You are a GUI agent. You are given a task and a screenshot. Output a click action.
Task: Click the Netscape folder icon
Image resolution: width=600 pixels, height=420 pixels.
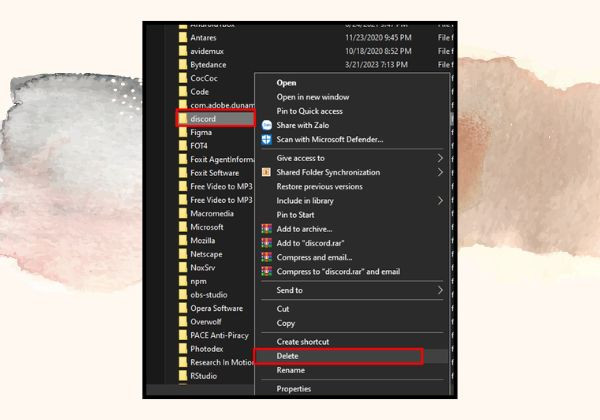183,254
